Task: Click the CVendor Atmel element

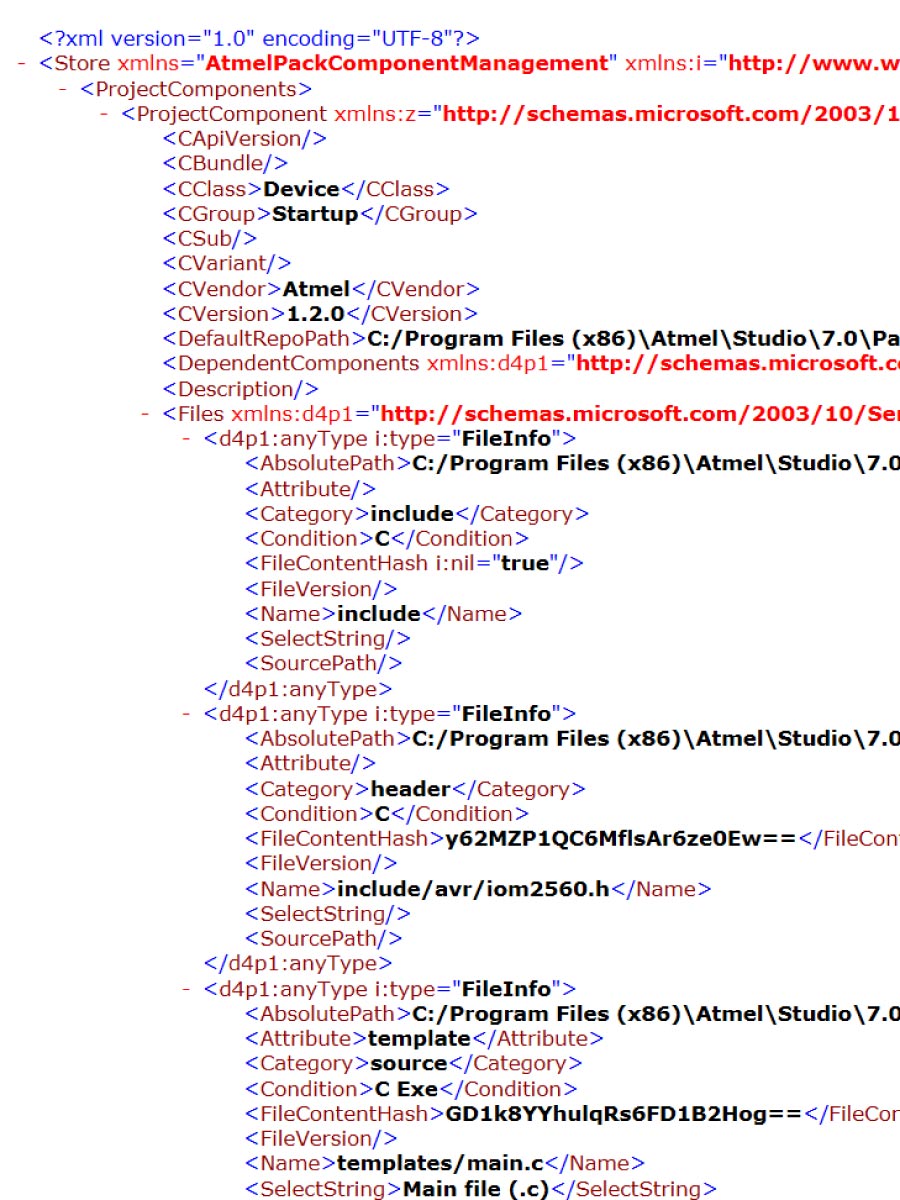Action: tap(321, 289)
